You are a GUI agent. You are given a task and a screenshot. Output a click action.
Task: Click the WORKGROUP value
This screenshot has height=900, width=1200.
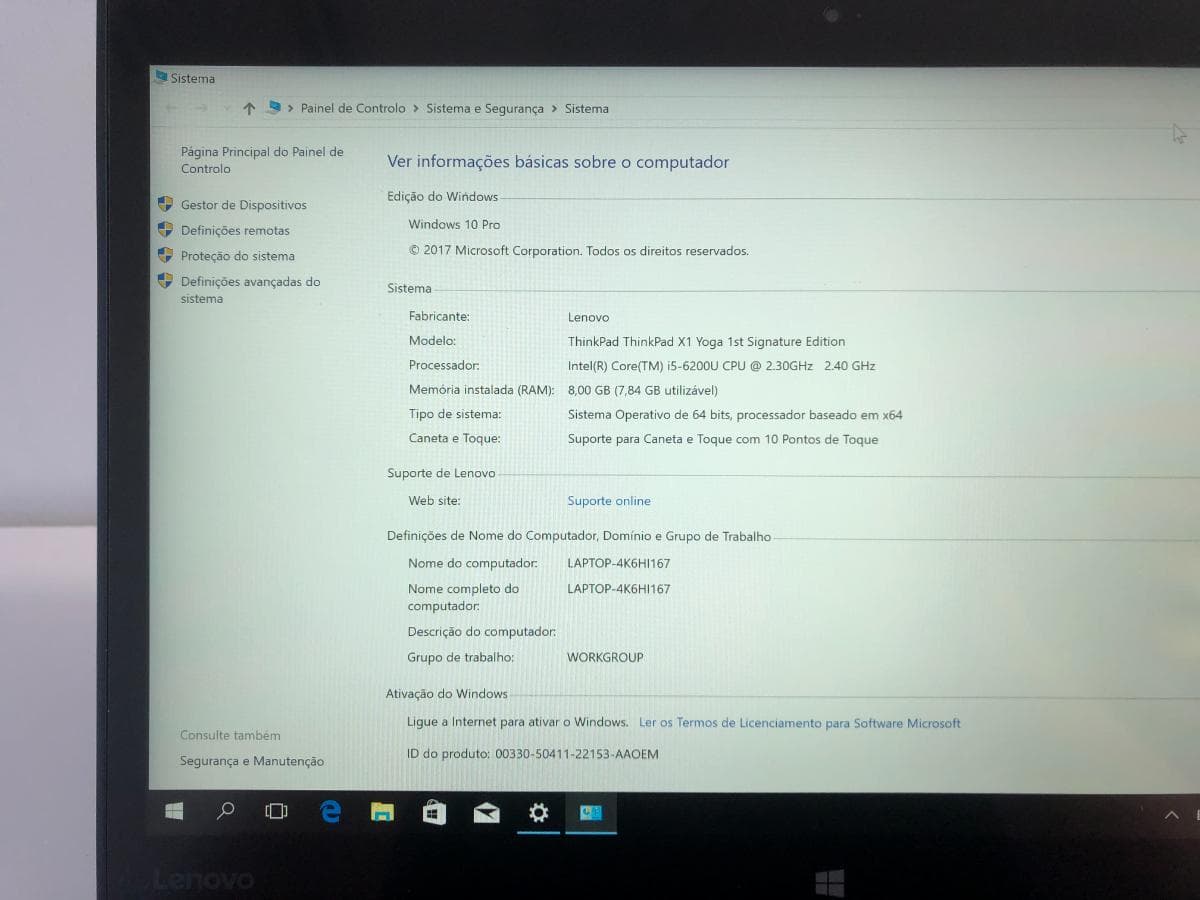605,657
